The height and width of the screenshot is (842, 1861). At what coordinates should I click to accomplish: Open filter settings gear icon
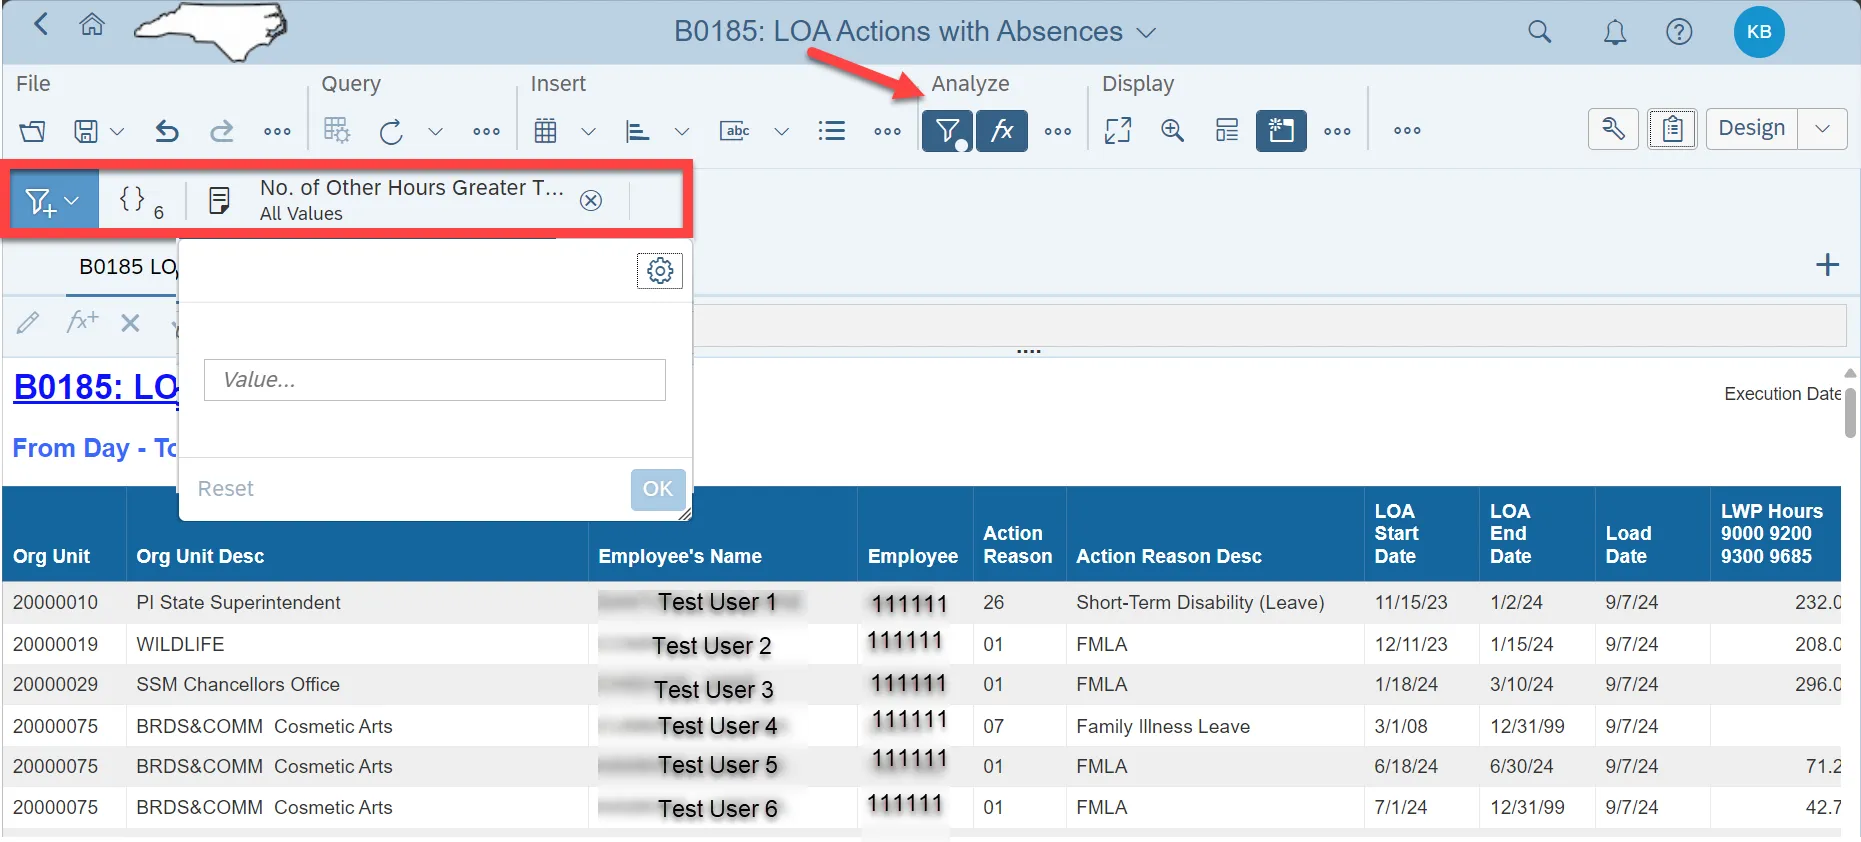(x=659, y=271)
